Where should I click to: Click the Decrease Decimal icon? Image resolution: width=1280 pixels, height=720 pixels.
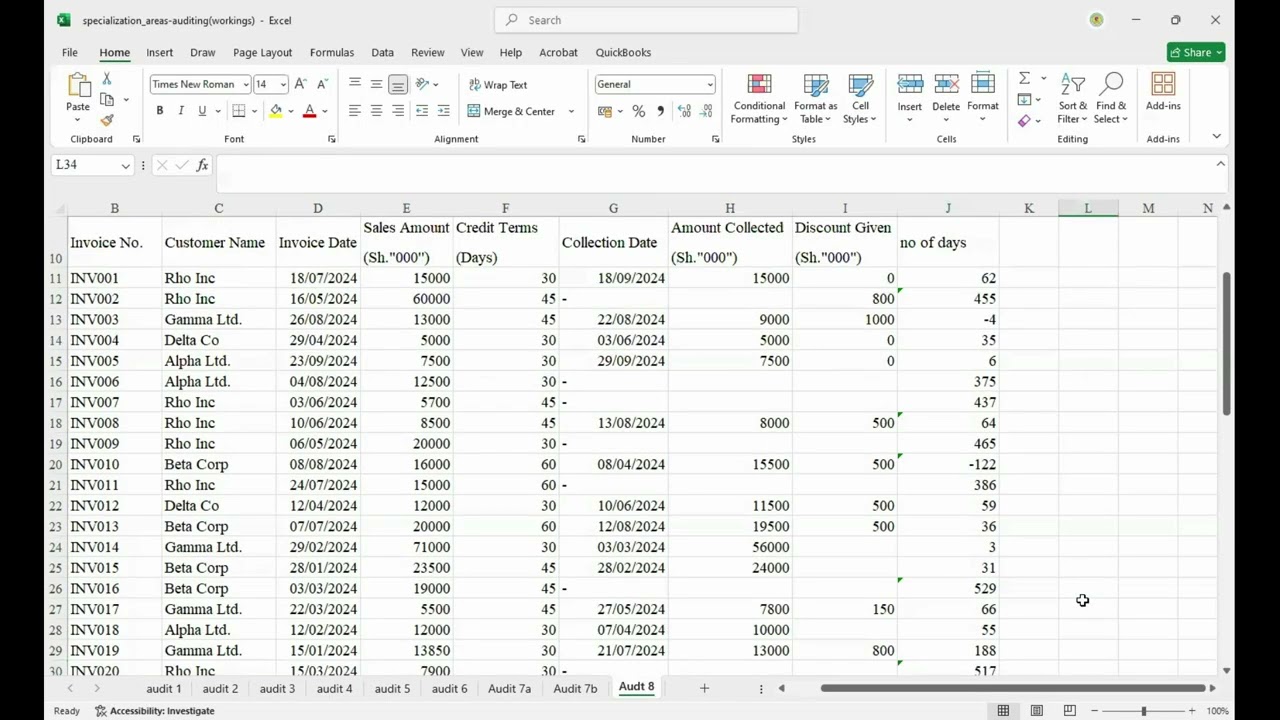click(708, 111)
